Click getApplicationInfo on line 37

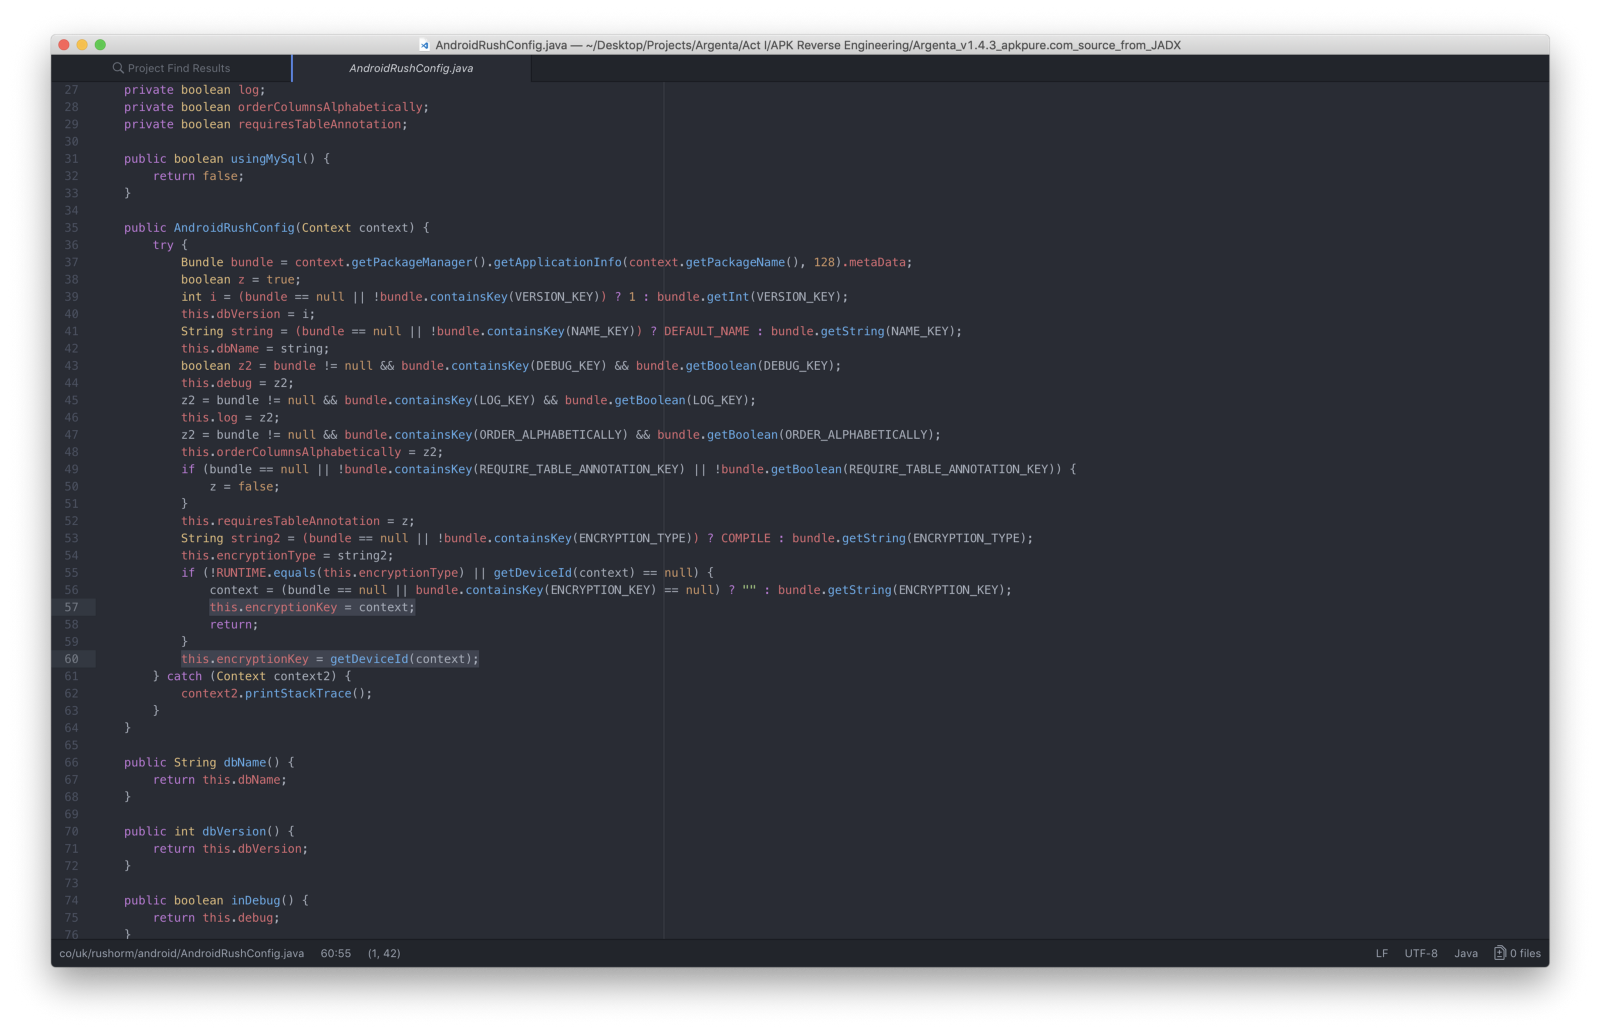pyautogui.click(x=557, y=262)
